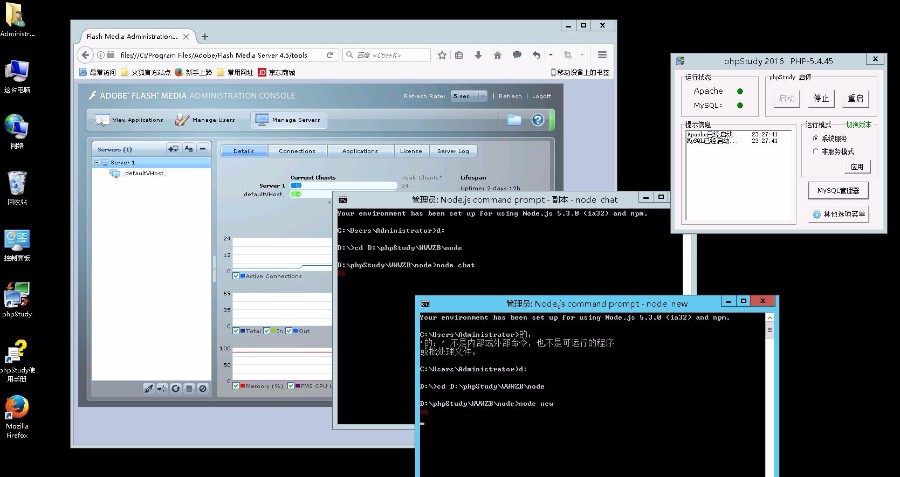900x477 pixels.
Task: Open the Firefox hamburger menu
Action: click(x=602, y=55)
